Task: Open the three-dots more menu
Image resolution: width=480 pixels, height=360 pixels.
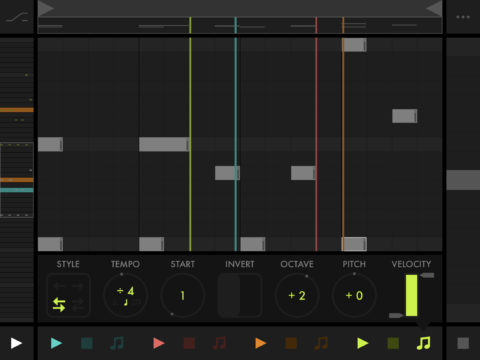Action: point(463,17)
